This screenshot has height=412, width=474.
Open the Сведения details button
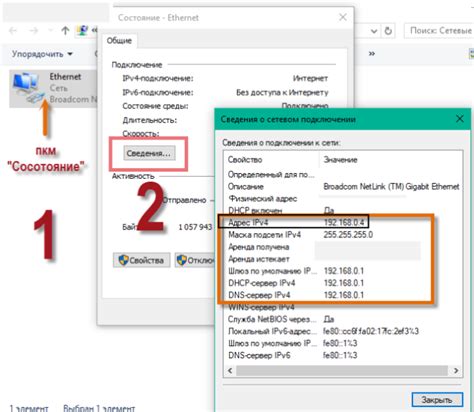149,153
